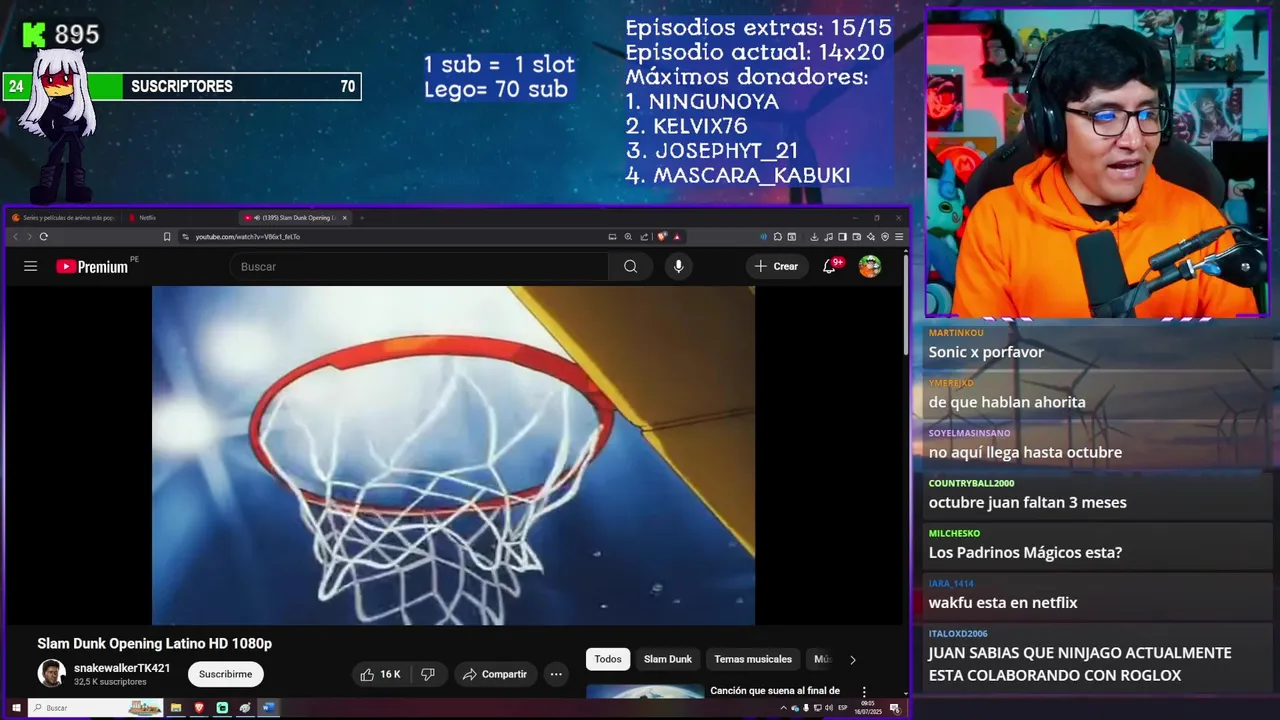Image resolution: width=1280 pixels, height=720 pixels.
Task: Select the Temas musicales chip
Action: point(753,659)
